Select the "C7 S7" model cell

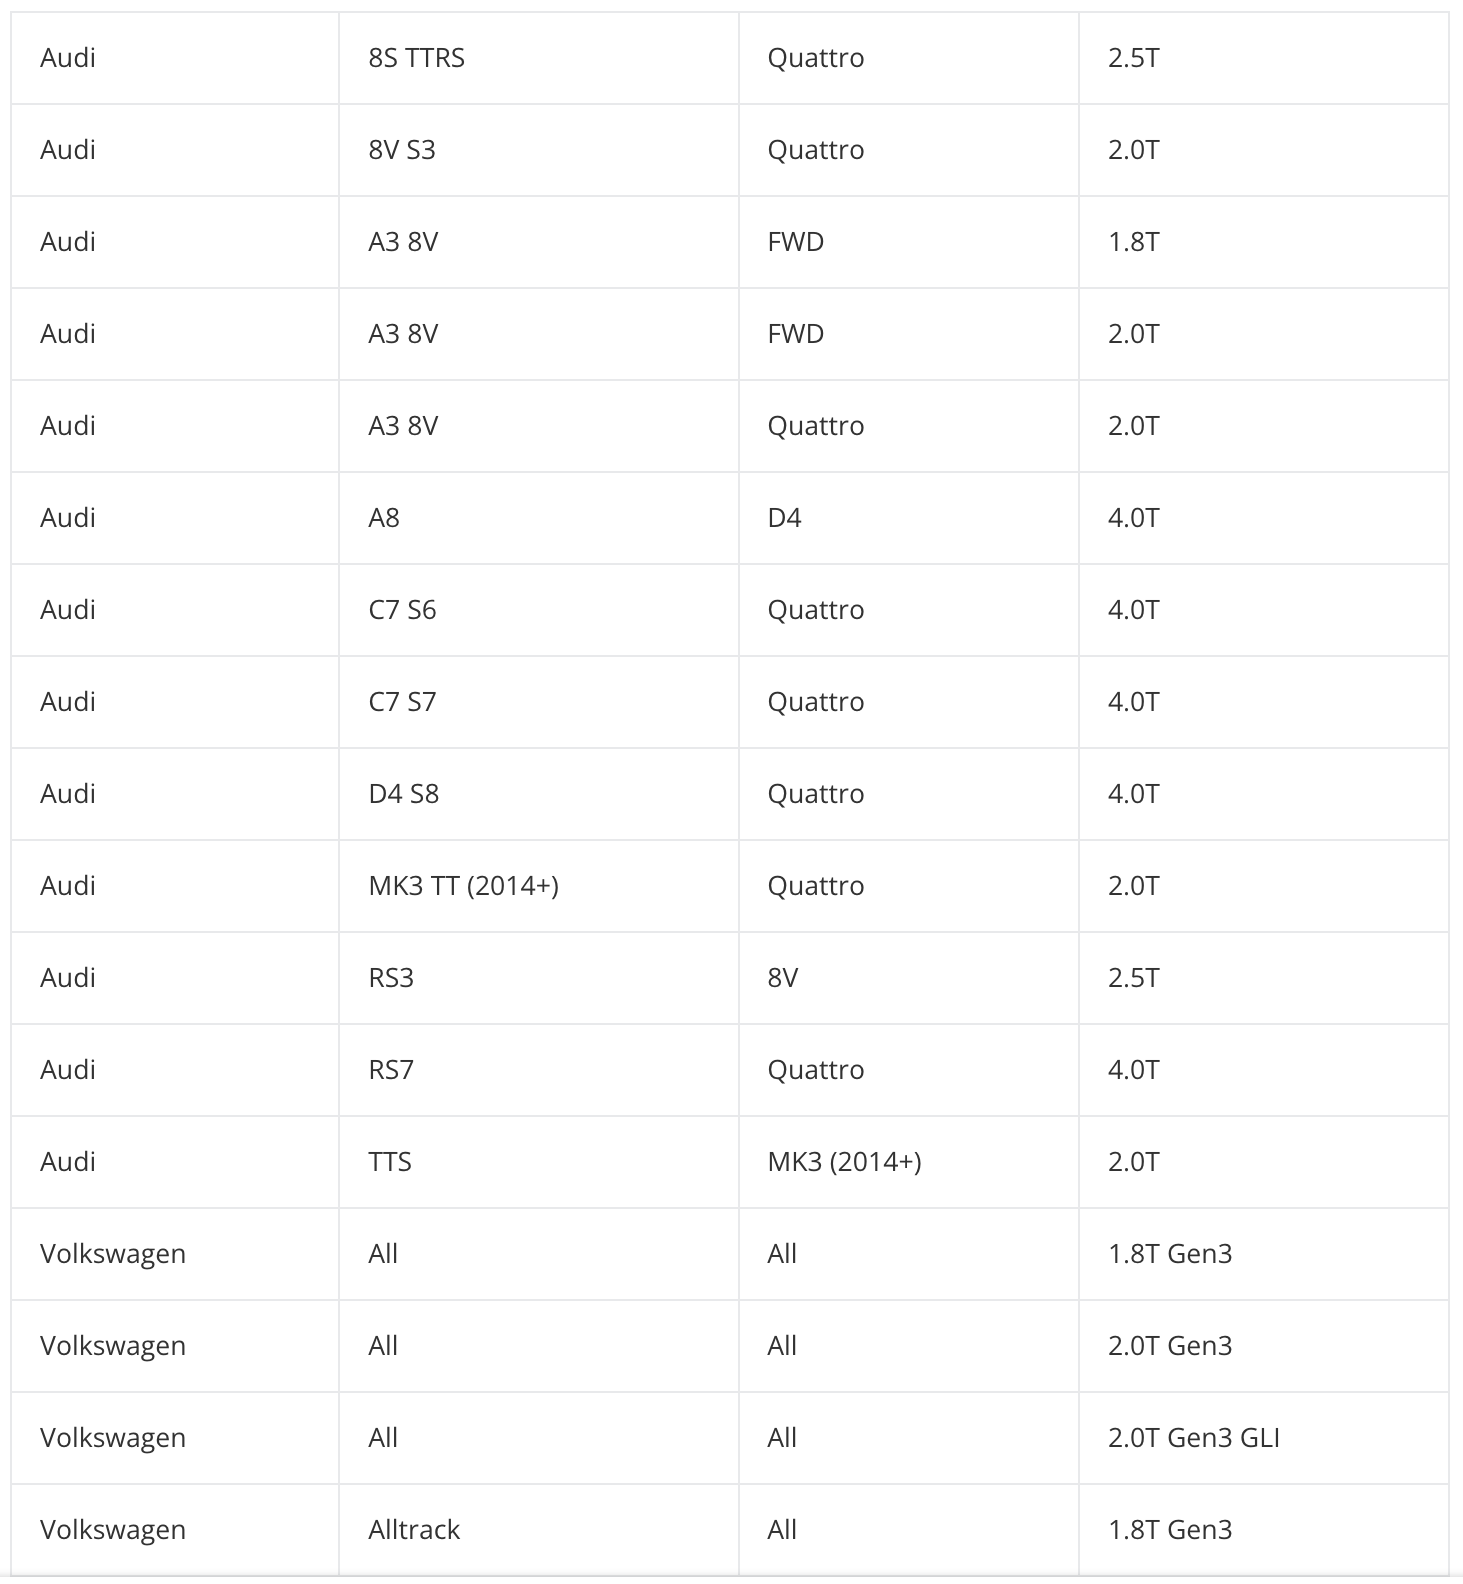(402, 702)
